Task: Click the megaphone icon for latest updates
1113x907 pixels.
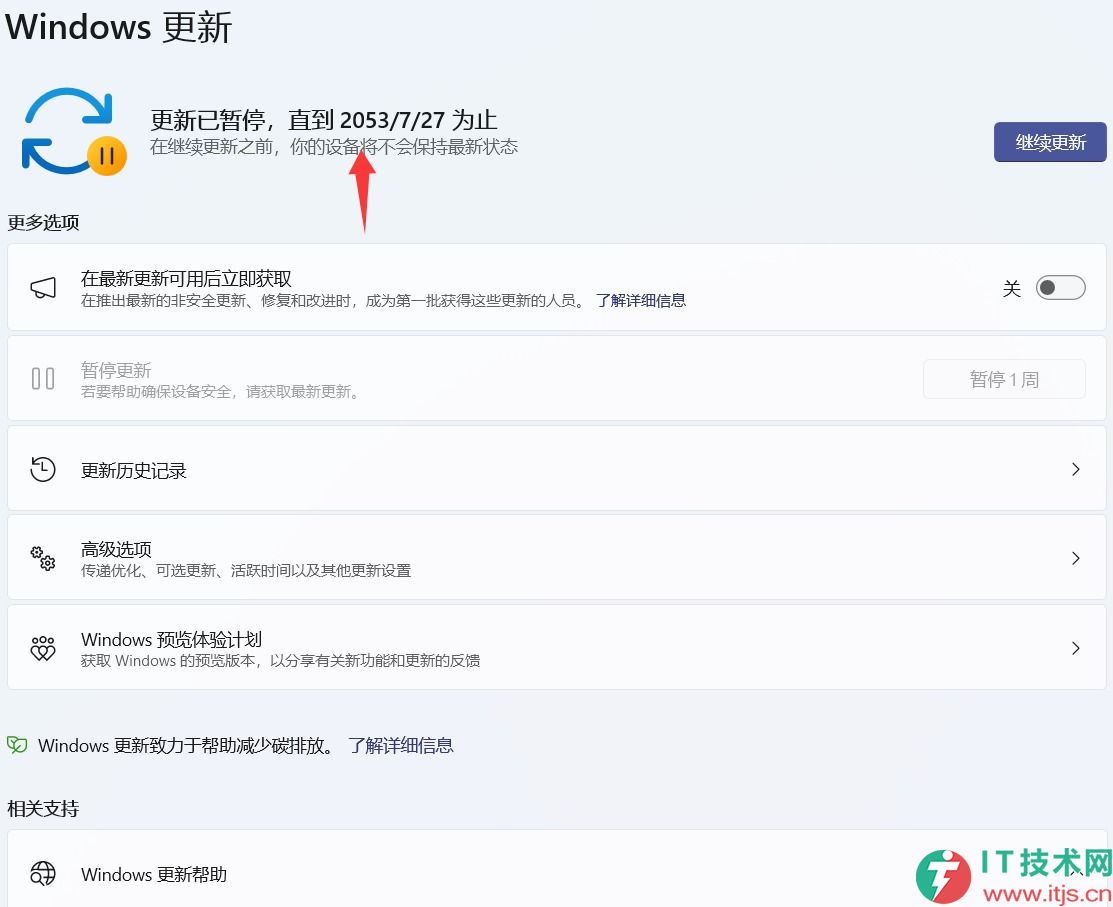Action: 43,288
